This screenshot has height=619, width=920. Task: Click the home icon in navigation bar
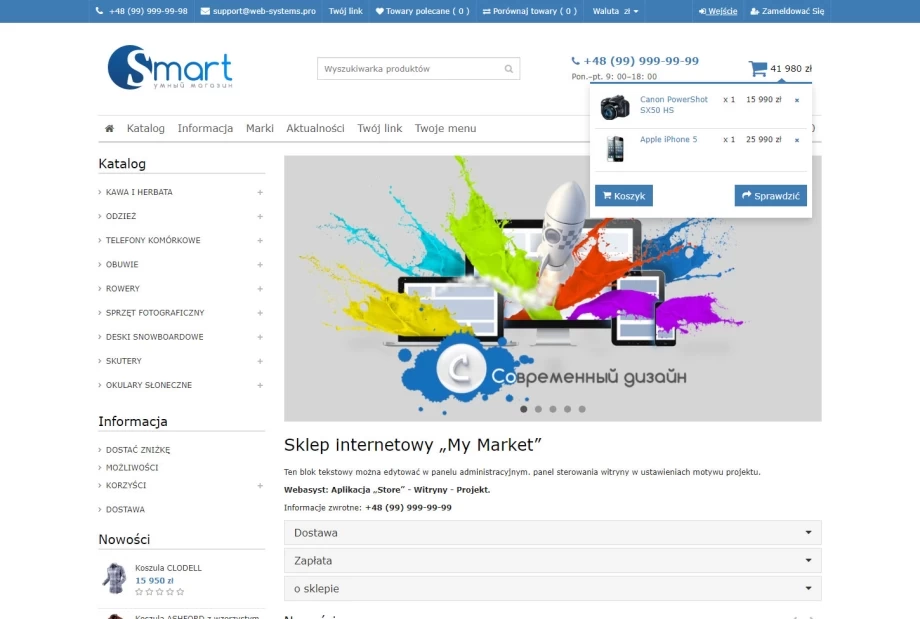tap(109, 129)
